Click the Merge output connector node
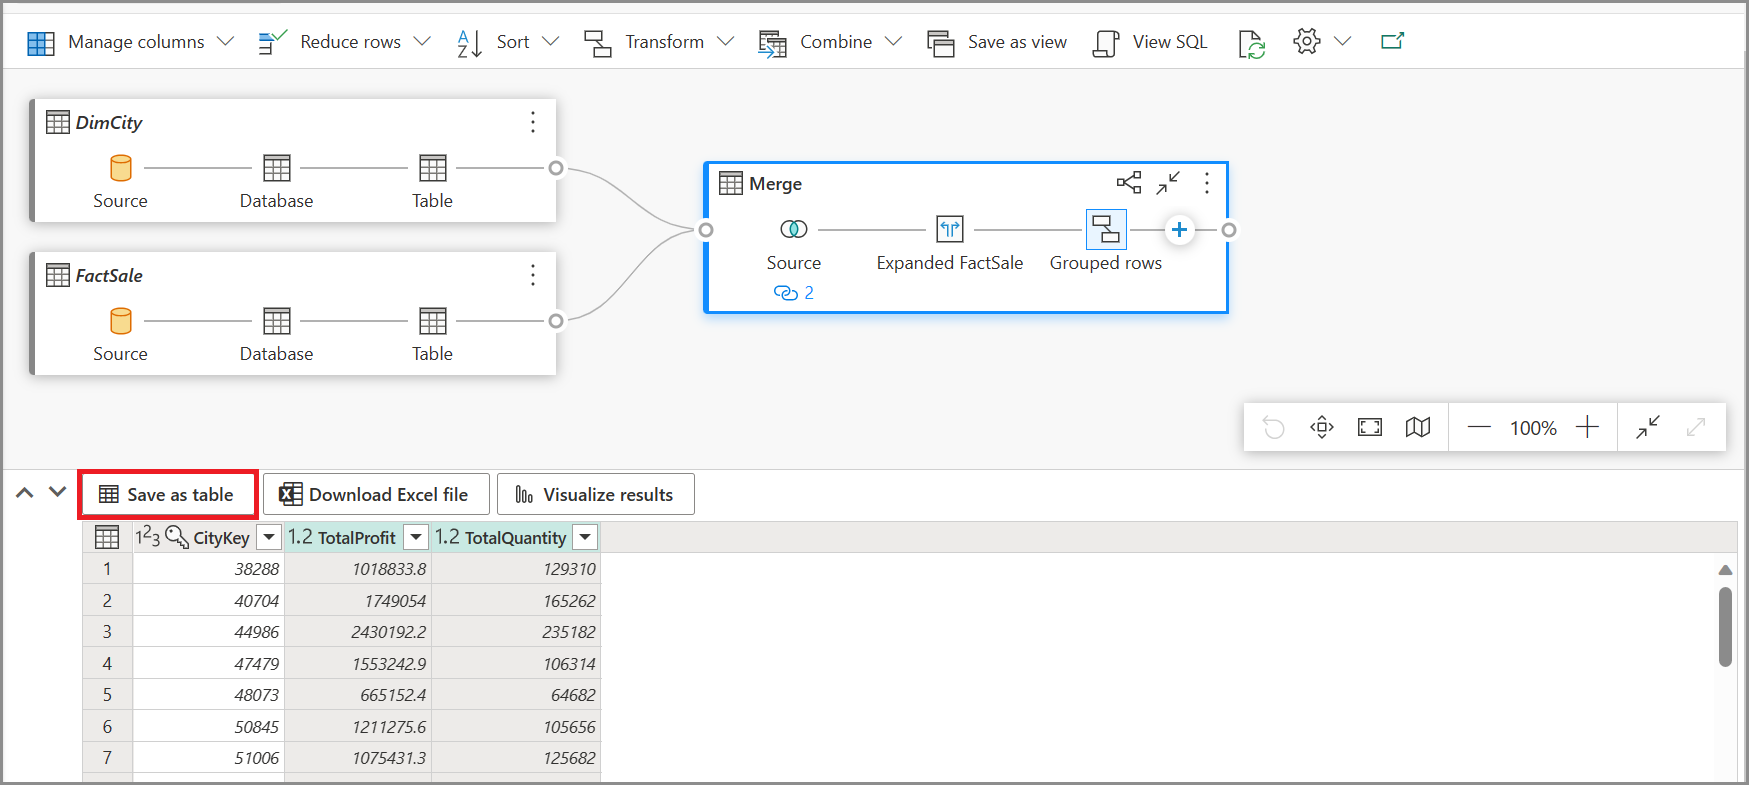 click(1229, 230)
